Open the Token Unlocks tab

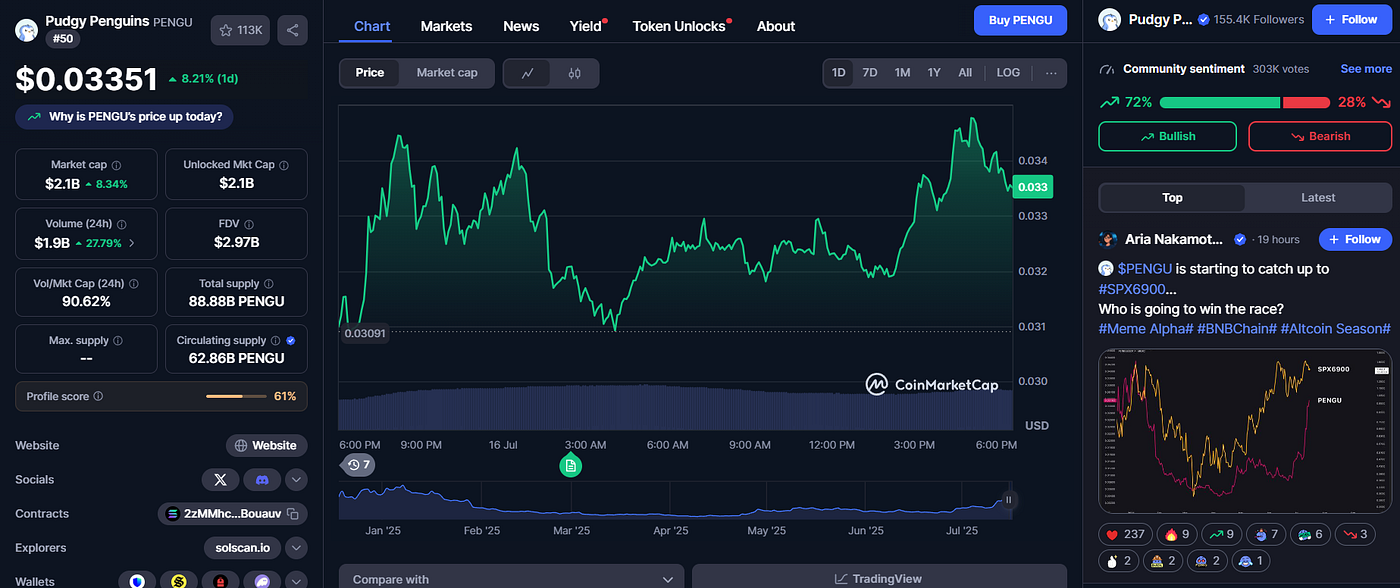coord(680,26)
